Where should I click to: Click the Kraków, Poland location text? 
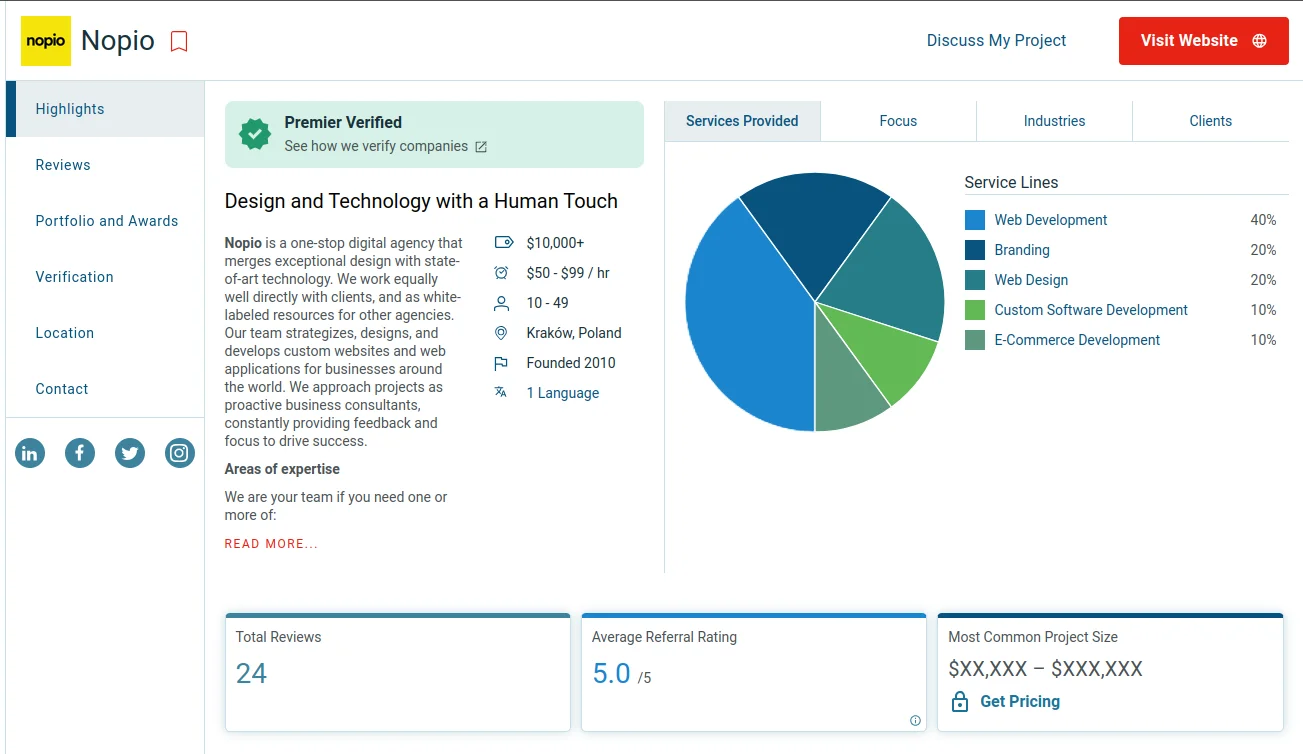tap(574, 333)
